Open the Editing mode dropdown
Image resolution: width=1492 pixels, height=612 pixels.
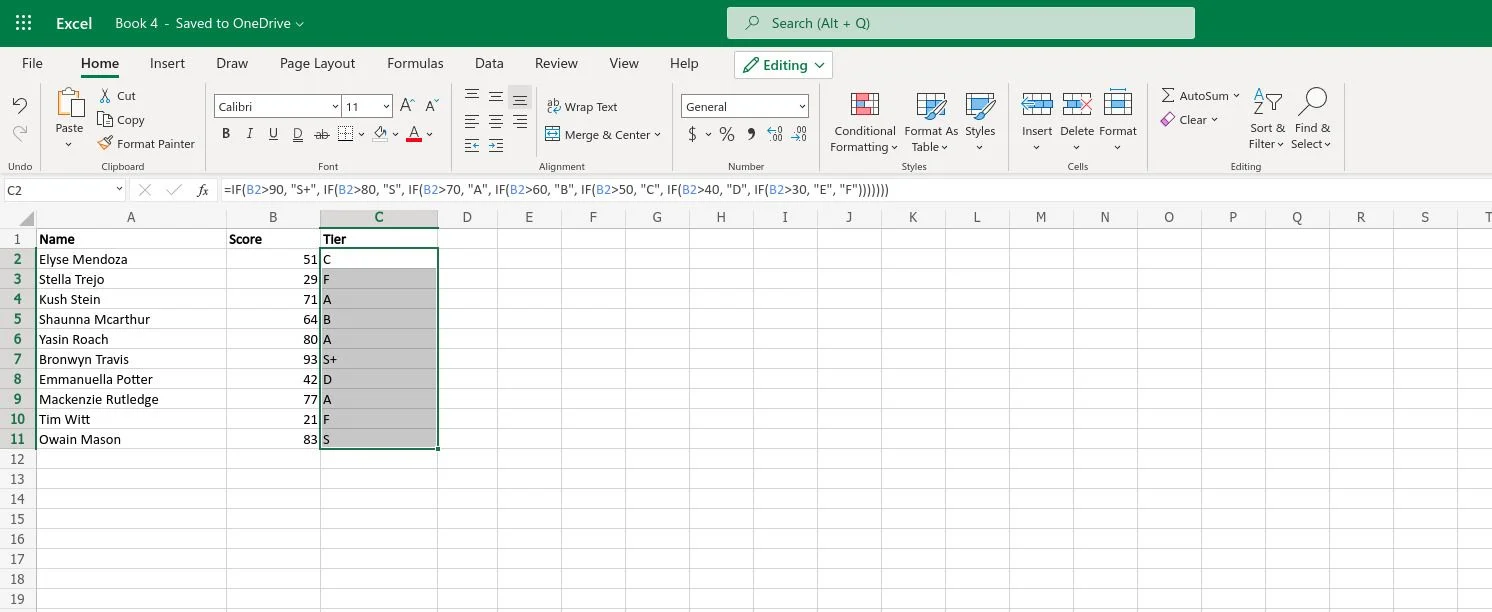pyautogui.click(x=783, y=65)
